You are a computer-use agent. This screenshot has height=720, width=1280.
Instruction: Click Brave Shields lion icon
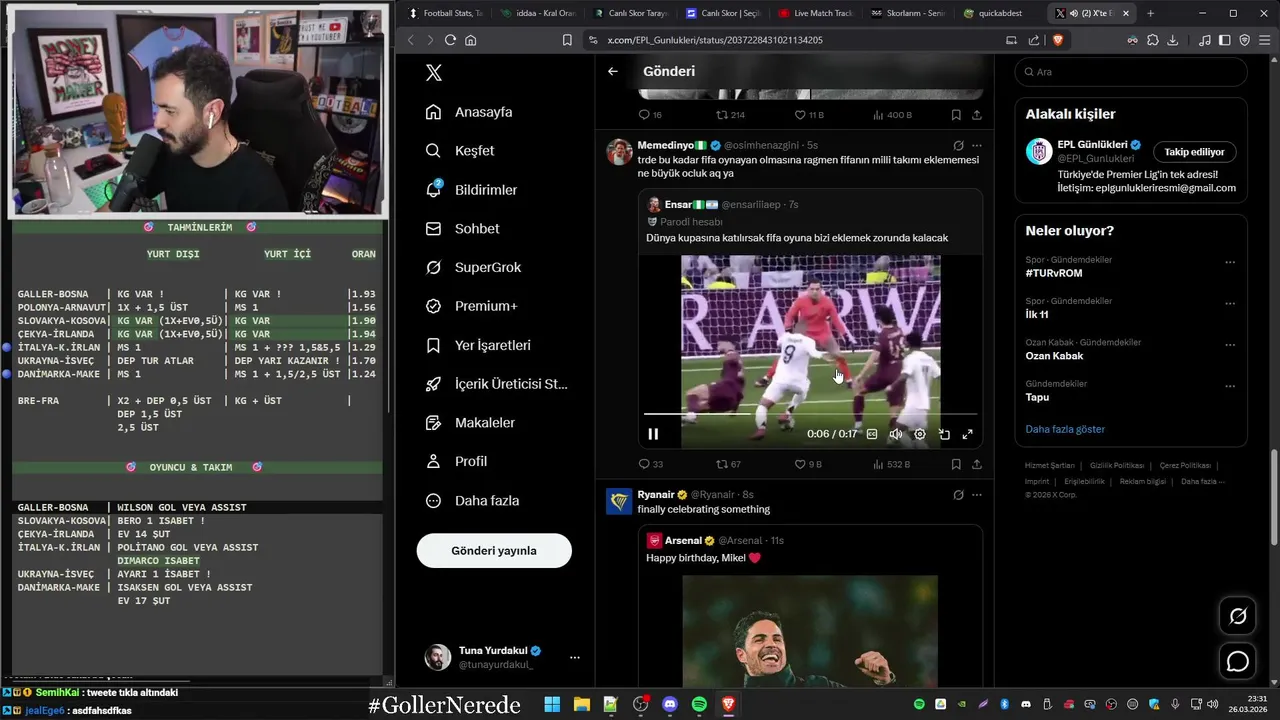pos(1057,40)
